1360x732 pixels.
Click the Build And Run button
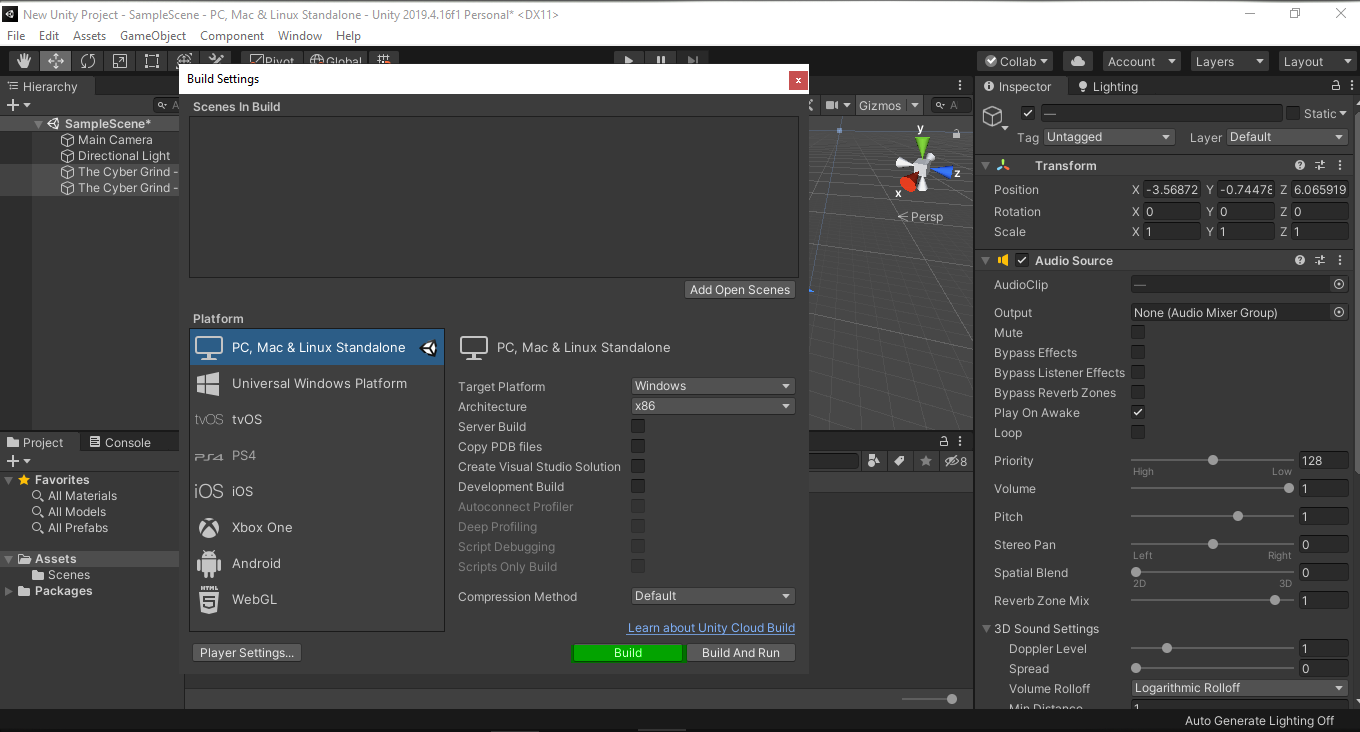coord(741,653)
